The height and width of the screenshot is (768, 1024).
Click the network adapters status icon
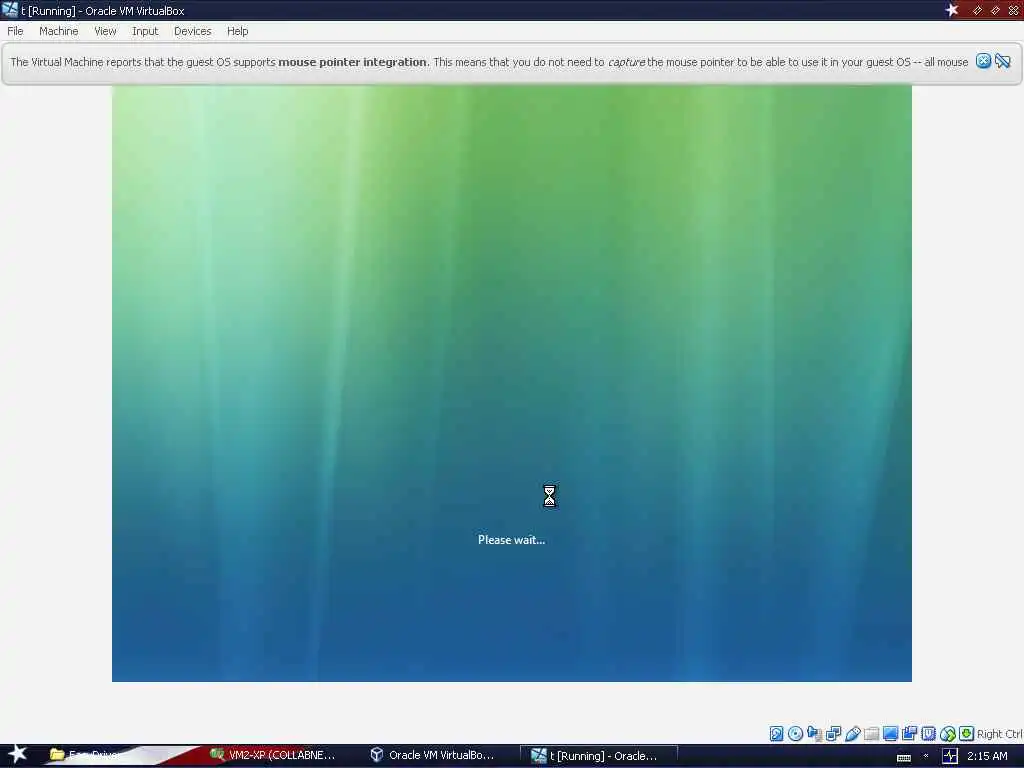click(833, 733)
